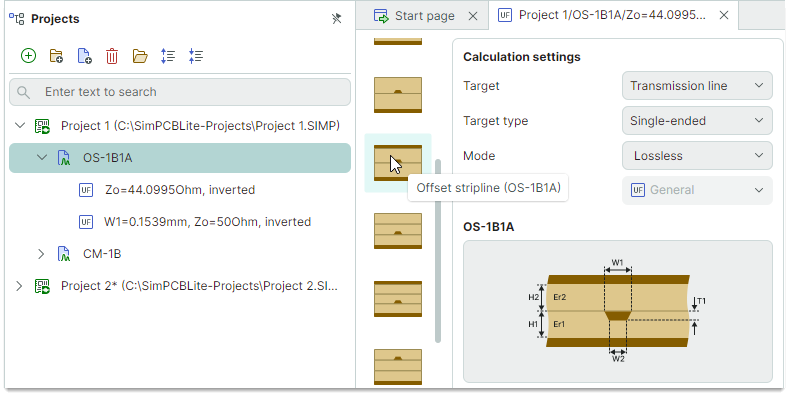Viewport: 790px width, 397px height.
Task: Click the expand all tree icon
Action: click(168, 56)
